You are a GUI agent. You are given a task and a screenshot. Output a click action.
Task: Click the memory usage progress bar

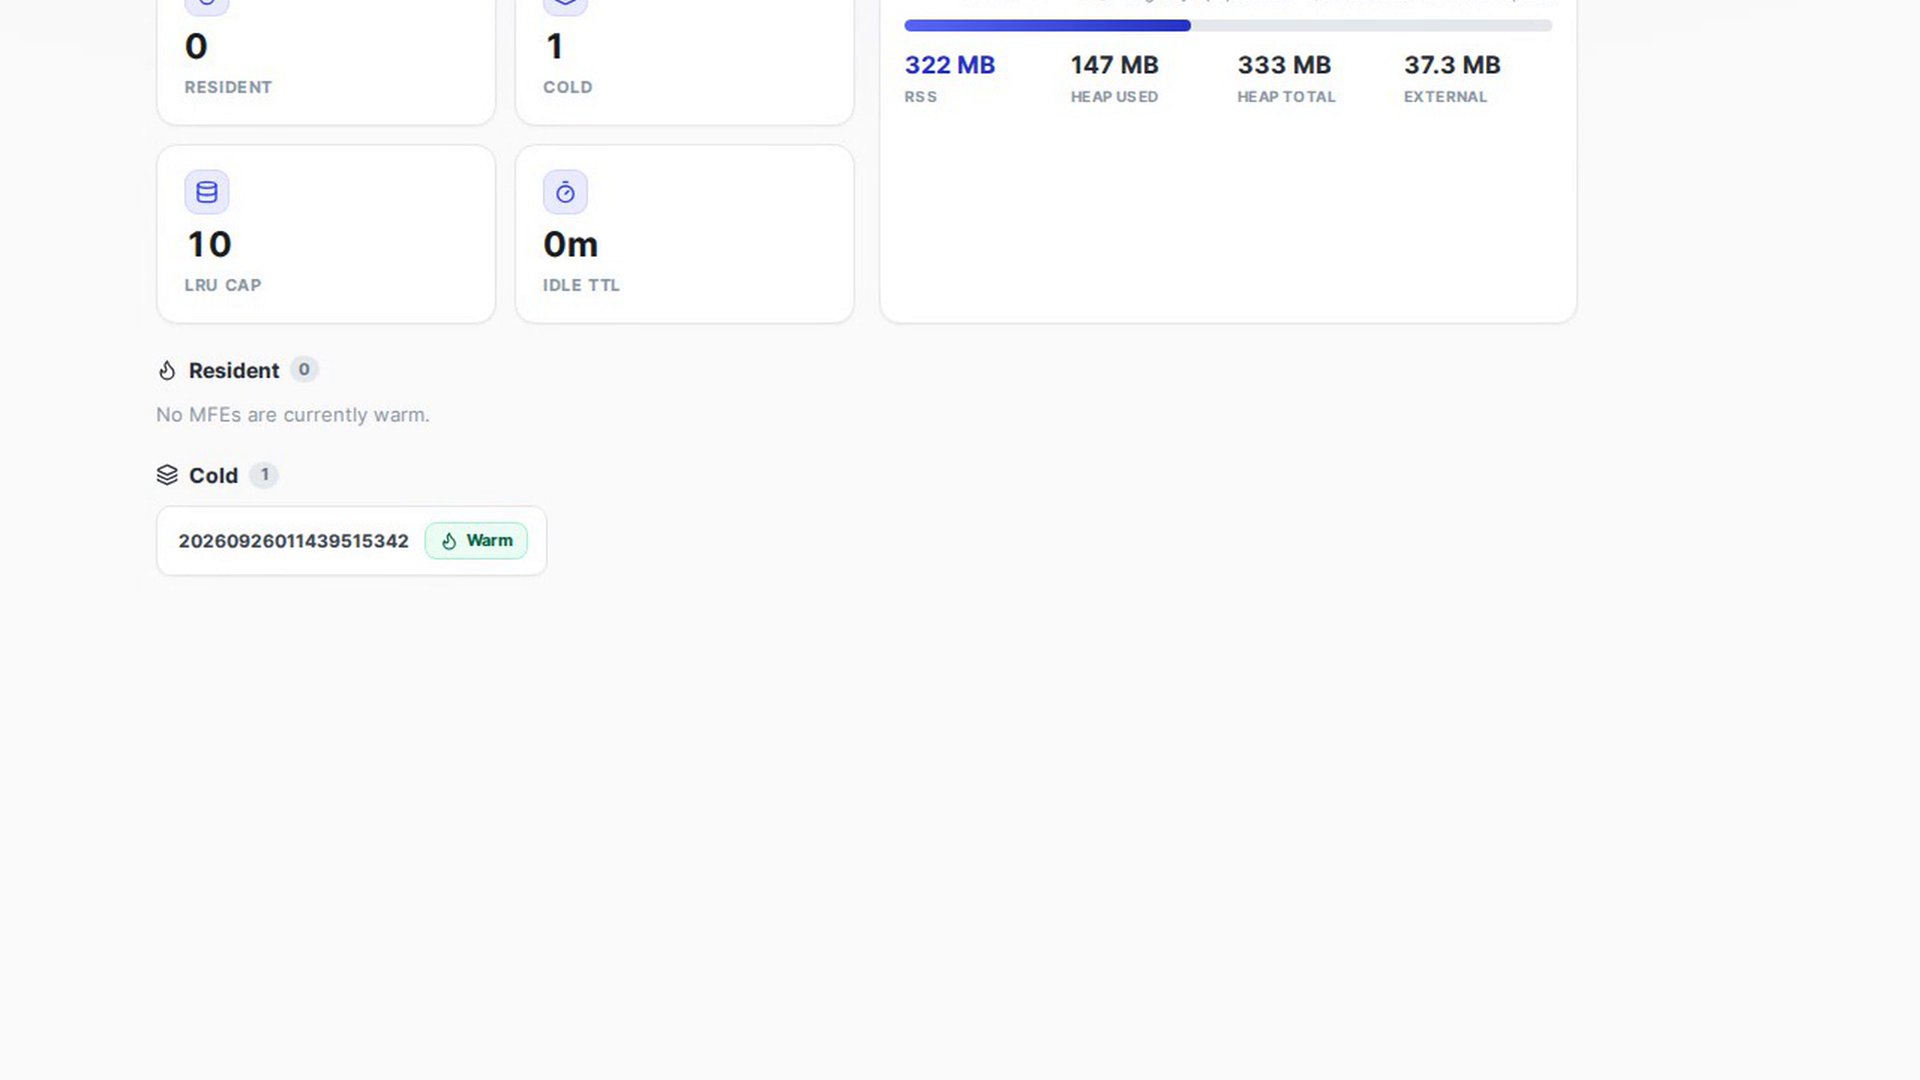[x=1228, y=26]
